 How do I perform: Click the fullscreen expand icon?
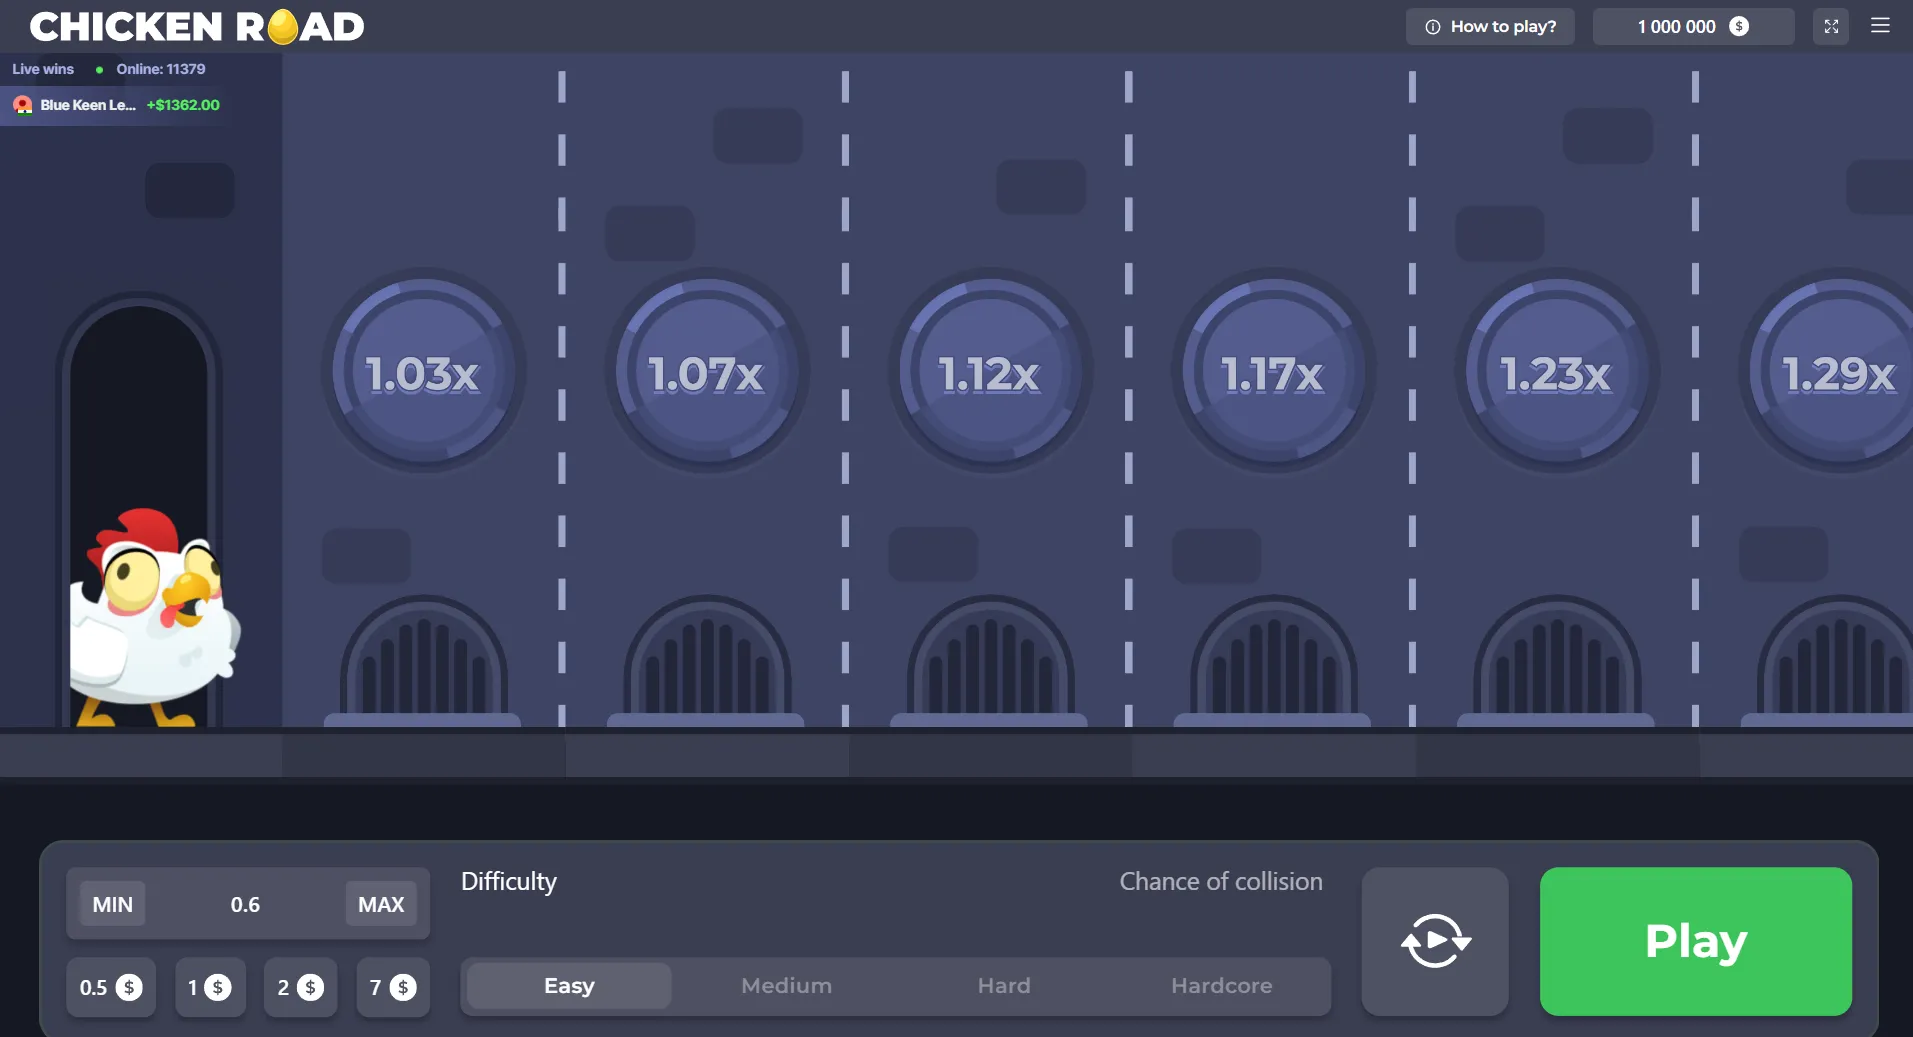click(1830, 27)
